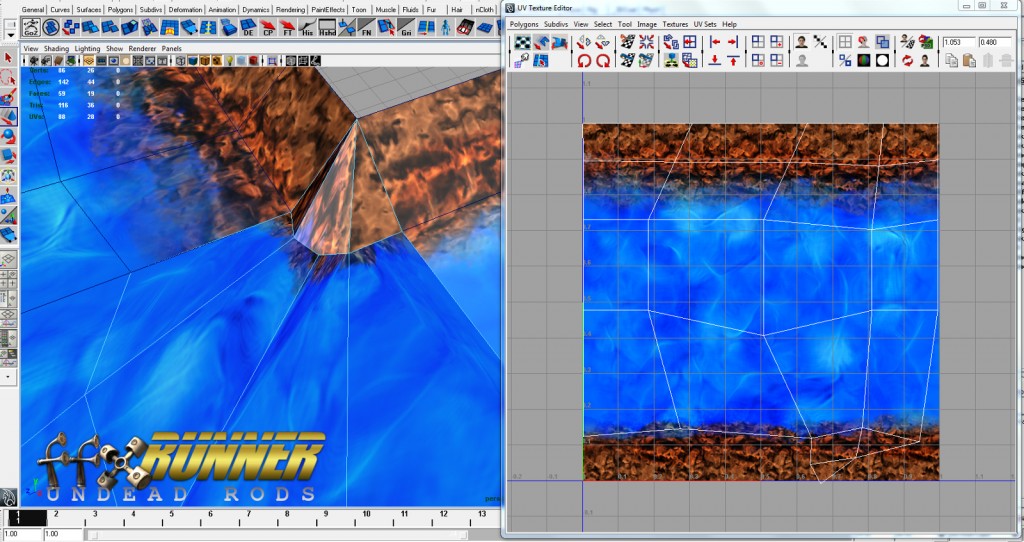
Task: Click the DE shelf button
Action: tap(248, 28)
